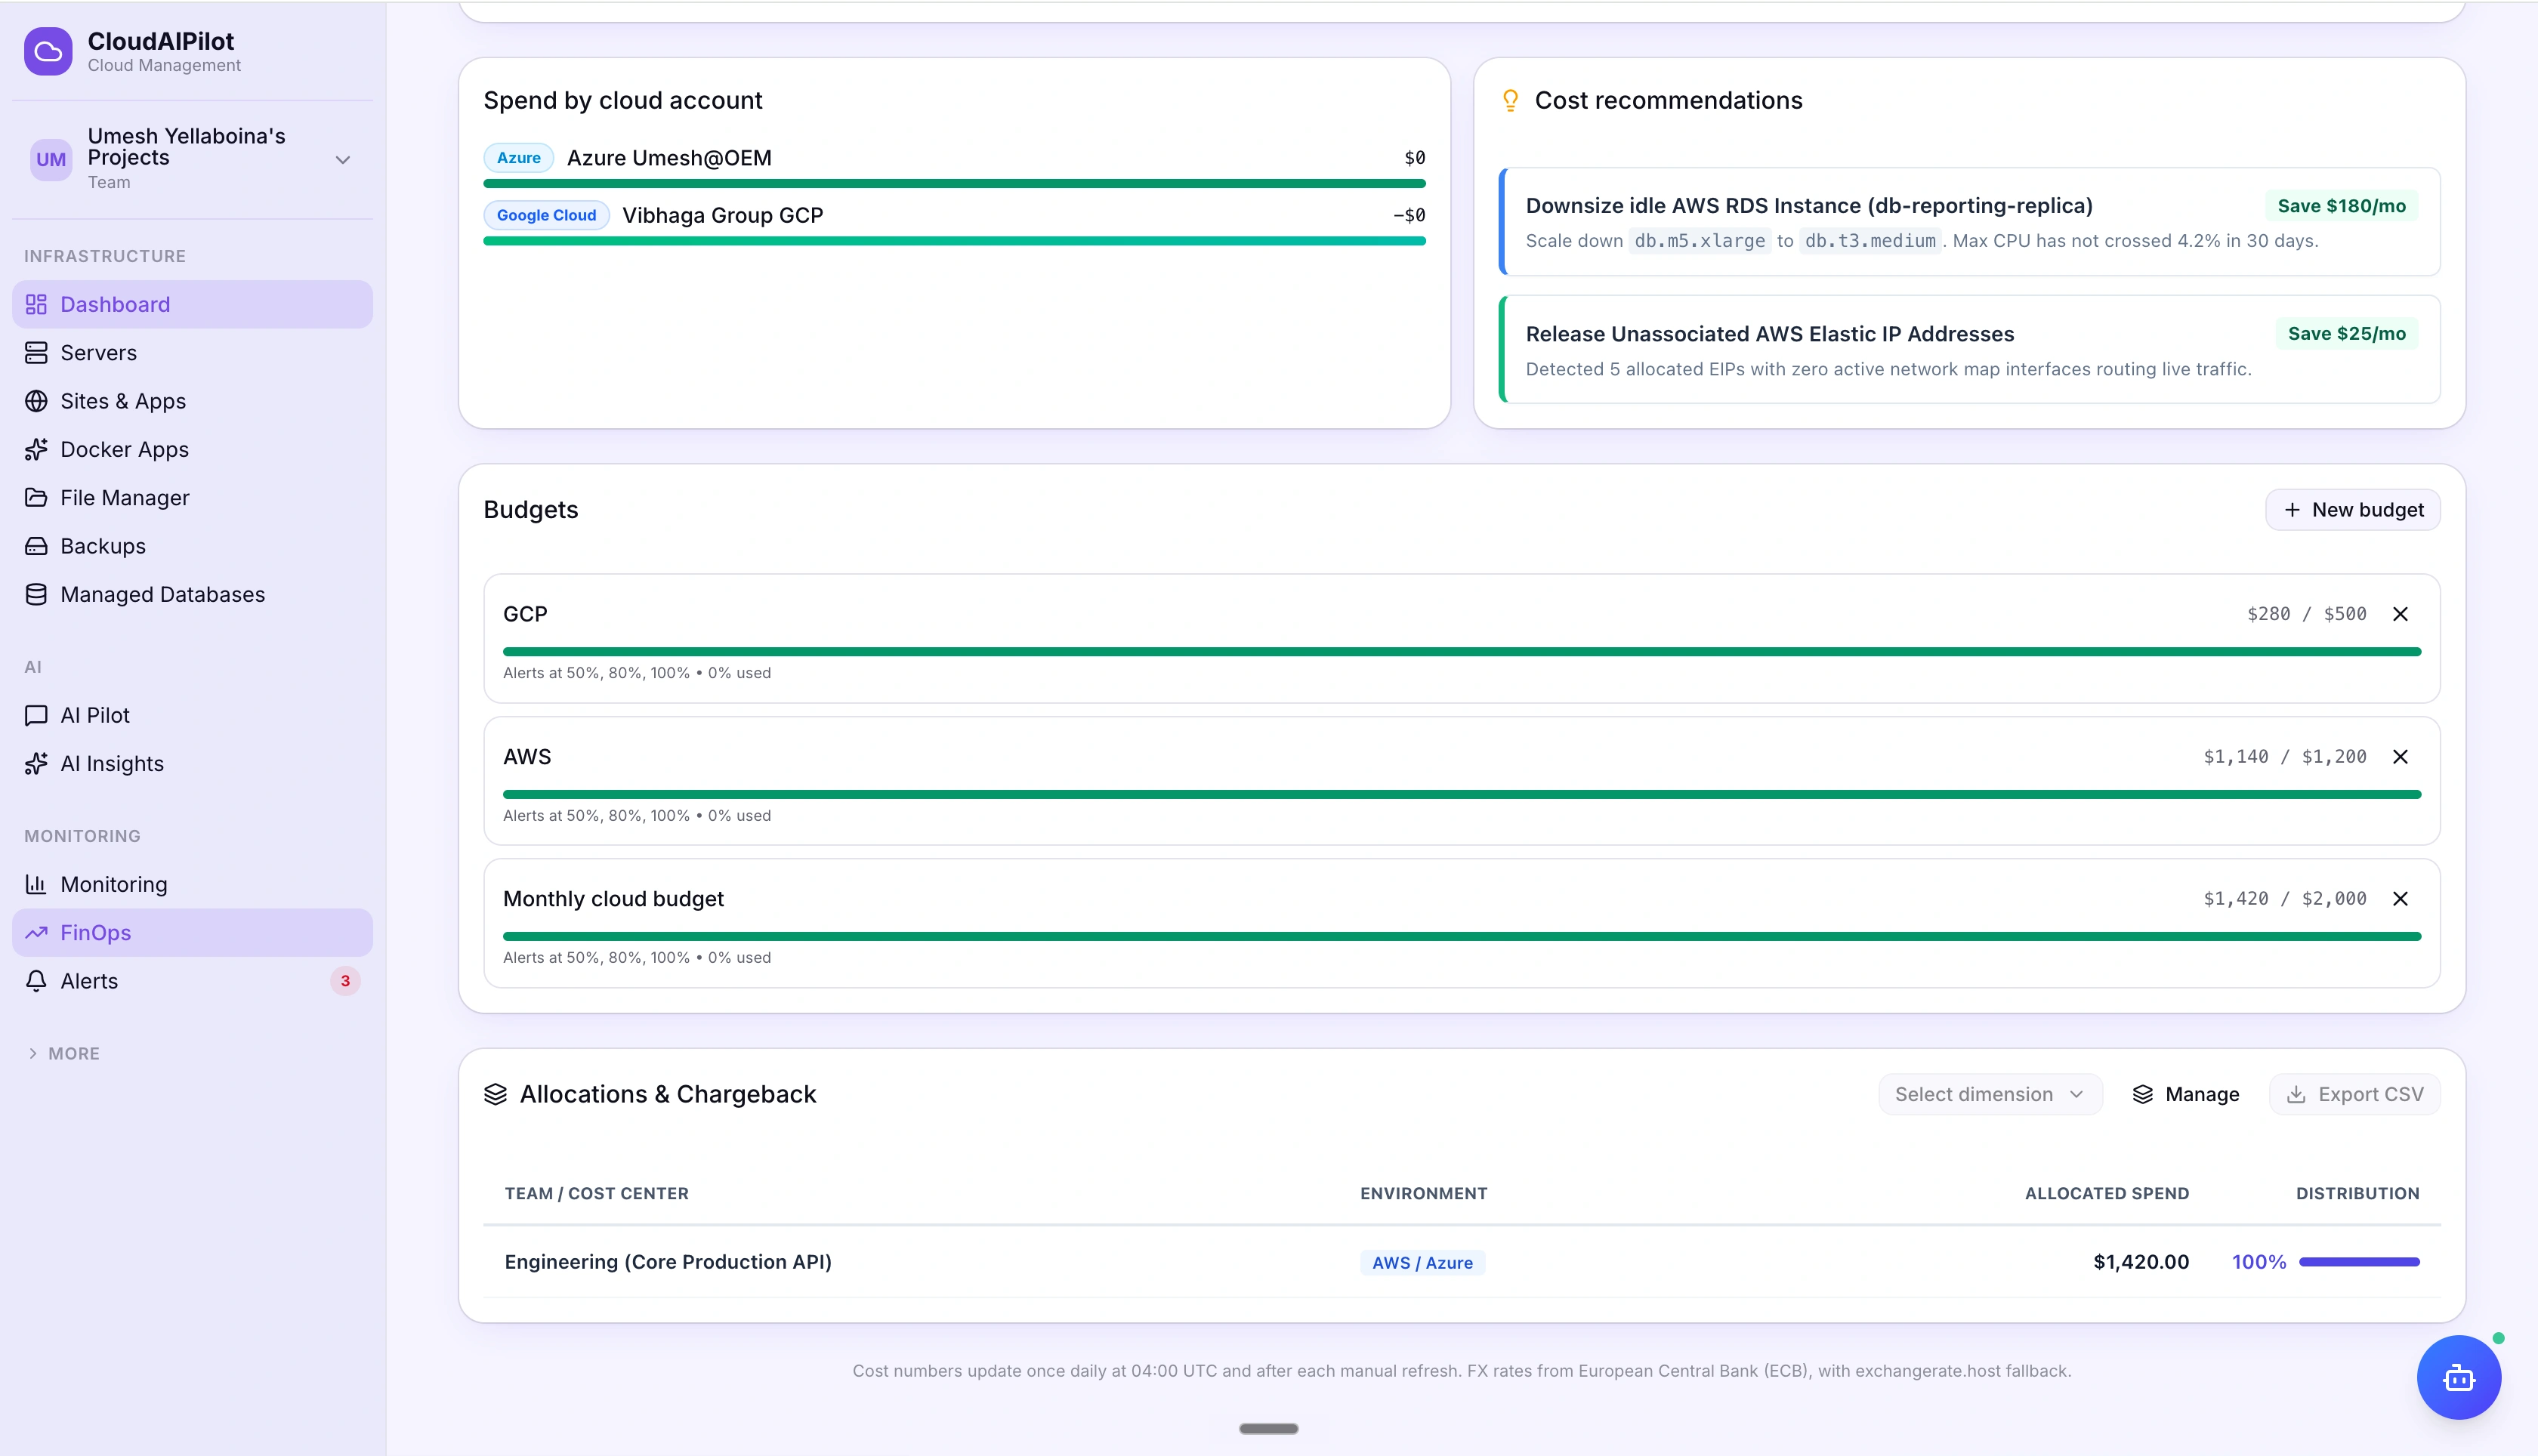Click the FinOps trend line icon
2538x1456 pixels.
pyautogui.click(x=36, y=933)
